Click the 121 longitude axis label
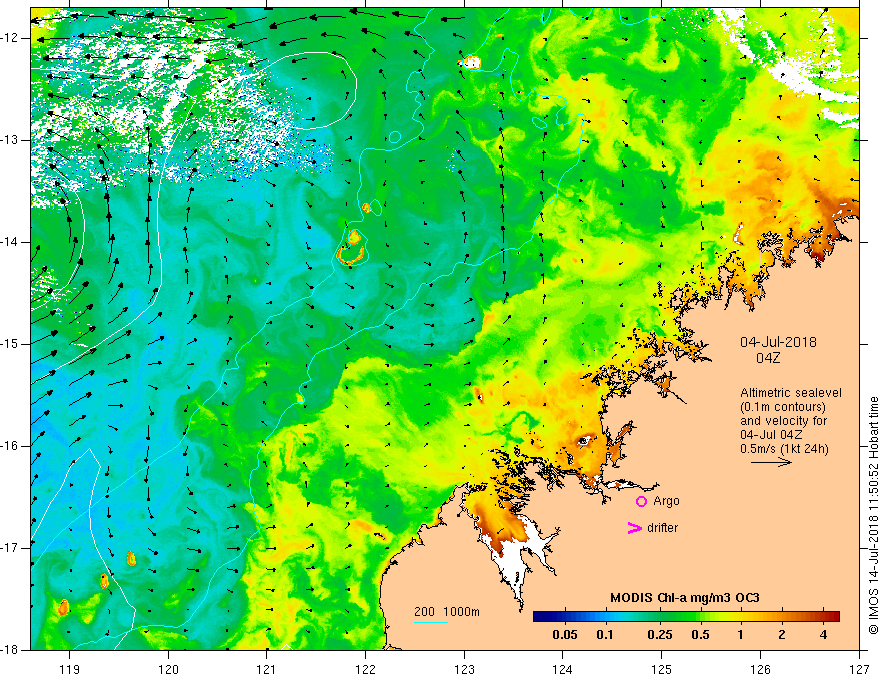This screenshot has width=880, height=680. (x=267, y=670)
